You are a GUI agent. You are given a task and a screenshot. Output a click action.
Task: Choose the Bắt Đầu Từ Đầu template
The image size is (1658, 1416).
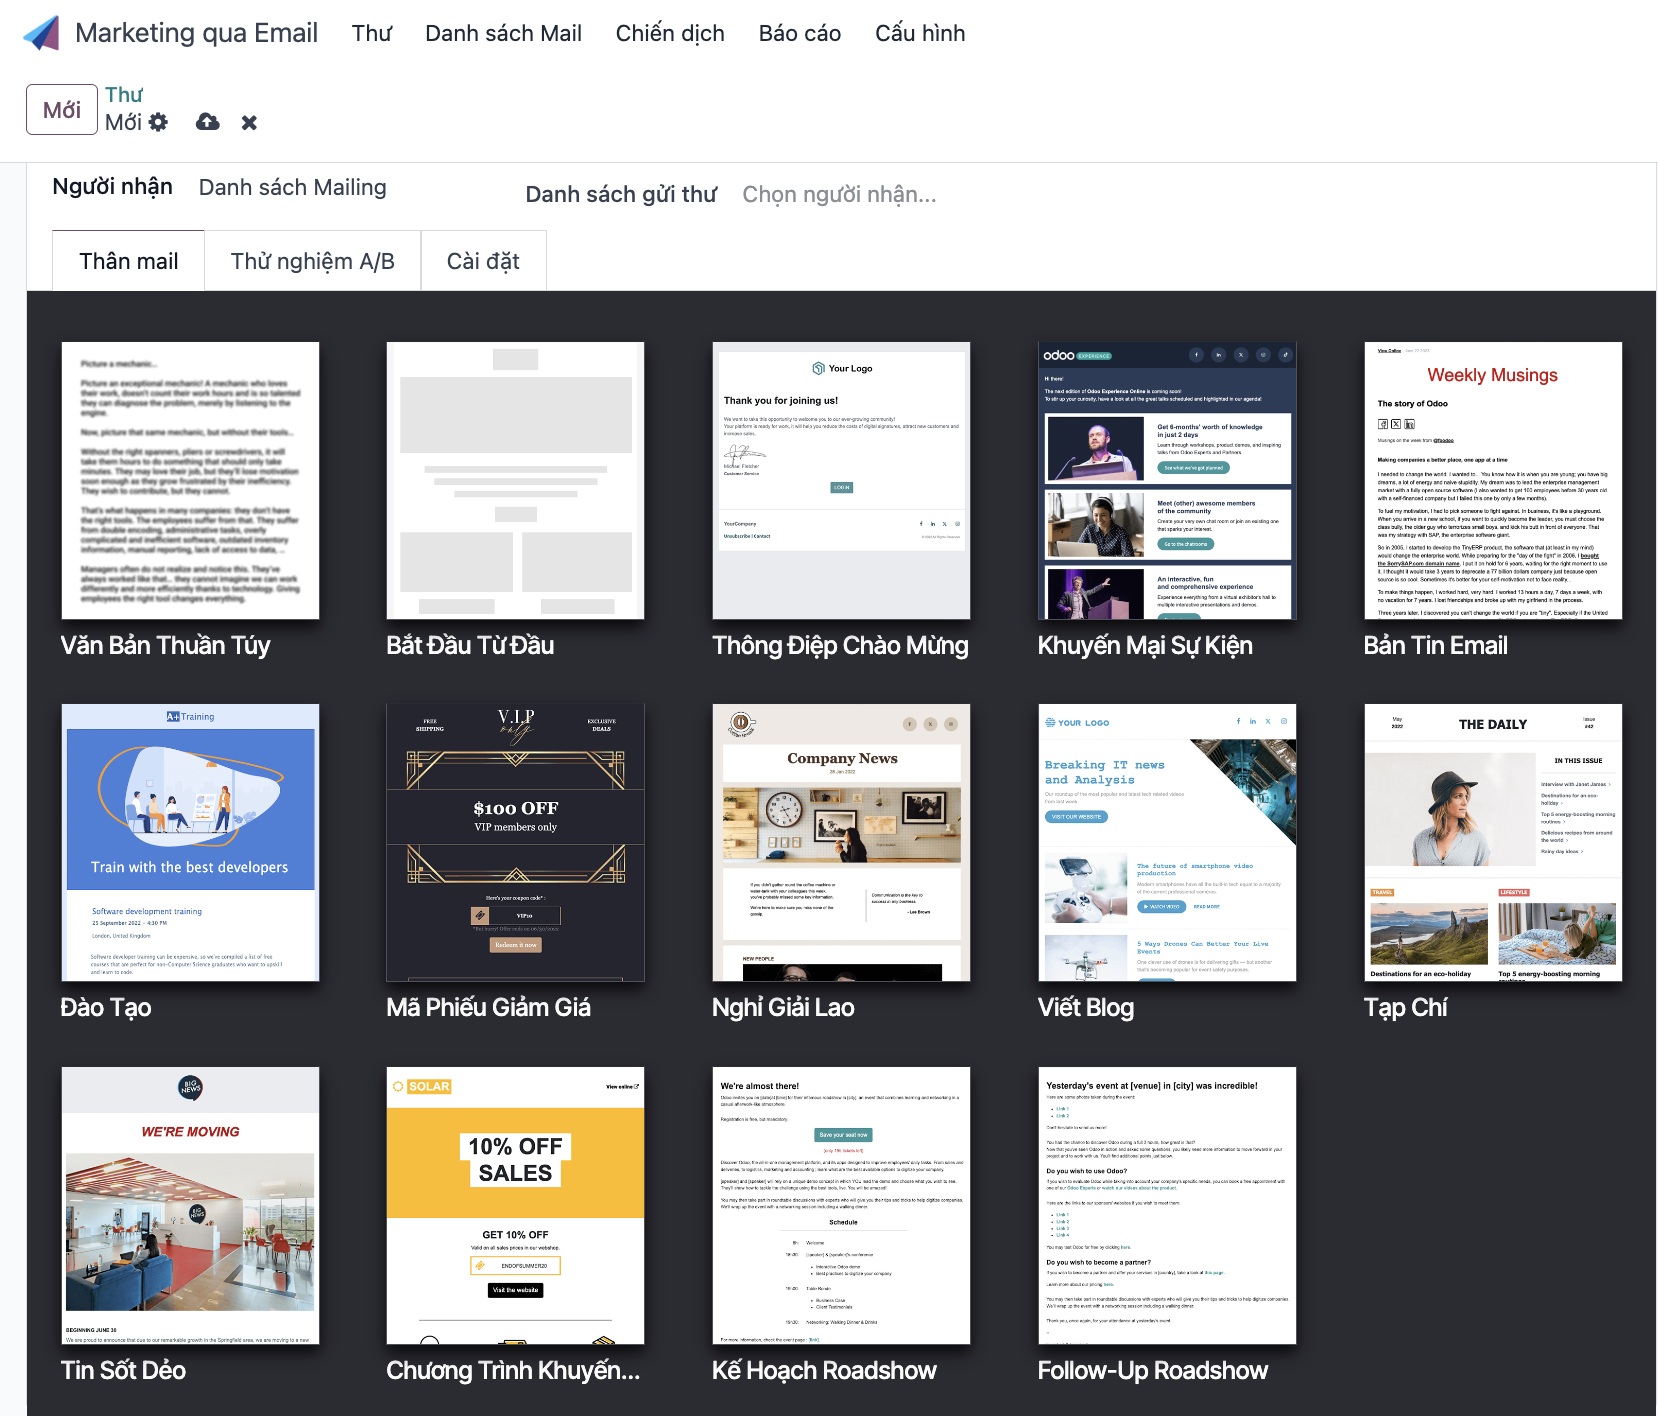point(515,481)
